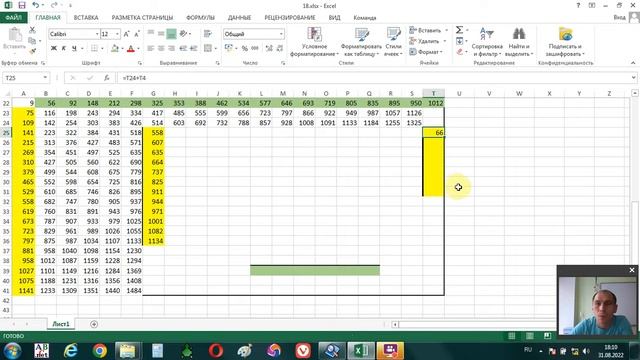Click the increase indent icon
Image resolution: width=640 pixels, height=360 pixels.
pos(193,48)
